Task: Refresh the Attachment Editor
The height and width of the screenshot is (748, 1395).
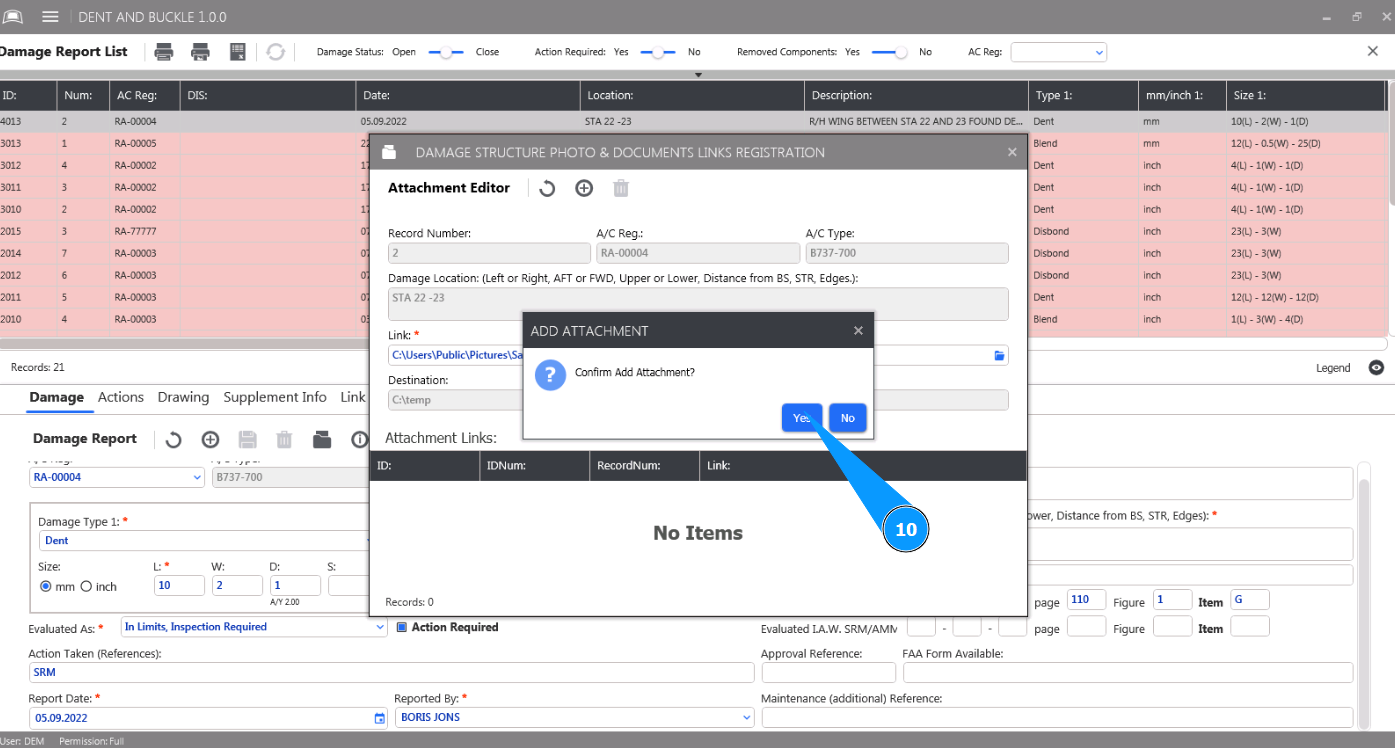Action: click(x=547, y=188)
